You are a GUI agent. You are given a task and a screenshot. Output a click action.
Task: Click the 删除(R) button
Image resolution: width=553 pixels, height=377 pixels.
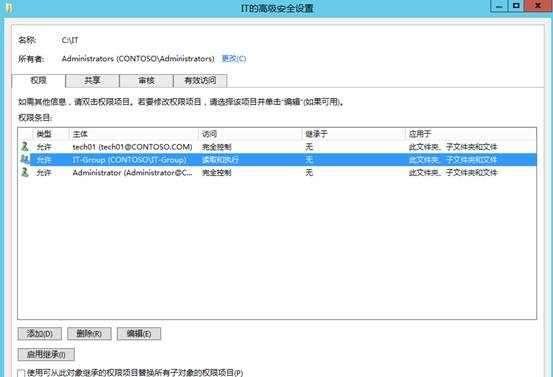pyautogui.click(x=89, y=334)
